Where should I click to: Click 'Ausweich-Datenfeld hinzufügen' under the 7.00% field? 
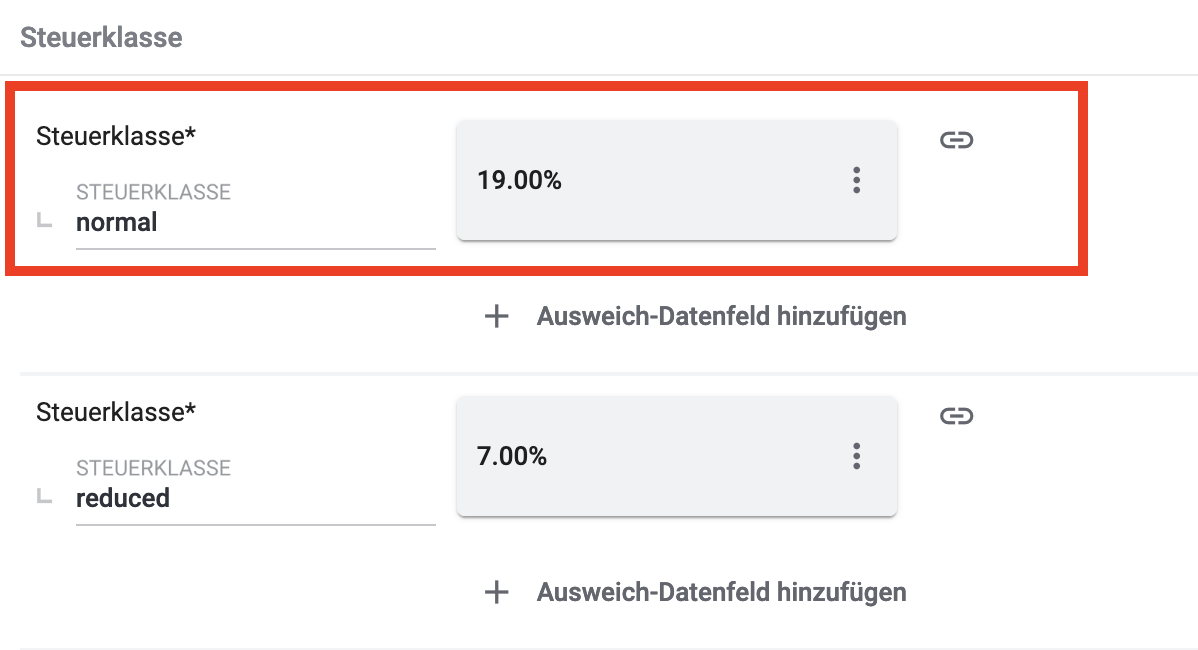point(721,592)
